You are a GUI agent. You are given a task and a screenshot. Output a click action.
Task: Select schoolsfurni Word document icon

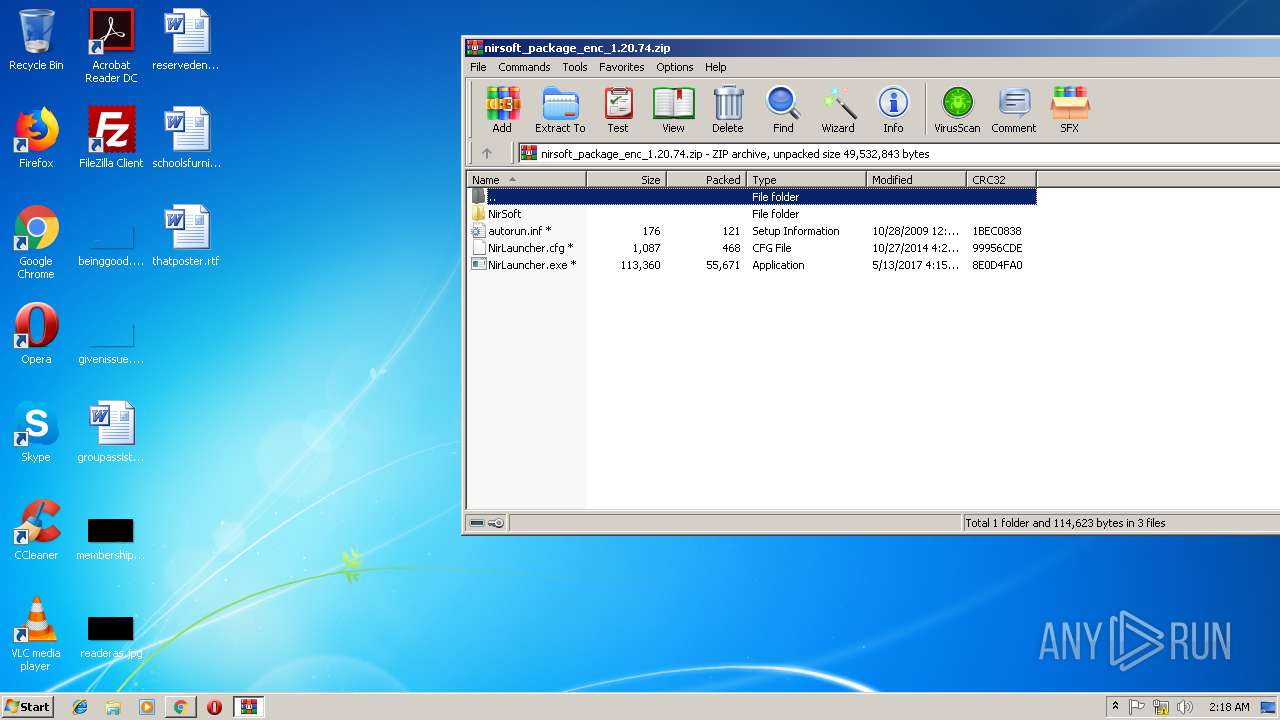tap(186, 138)
